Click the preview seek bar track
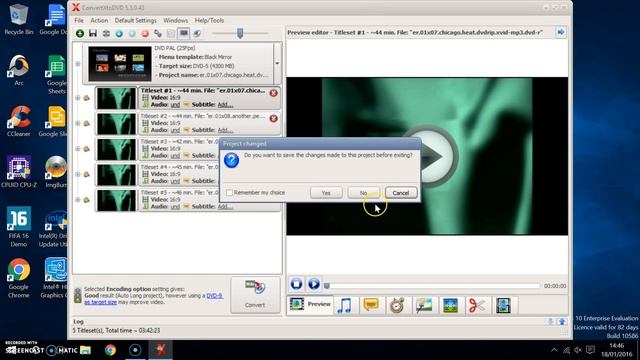The height and width of the screenshot is (360, 640). tap(433, 286)
